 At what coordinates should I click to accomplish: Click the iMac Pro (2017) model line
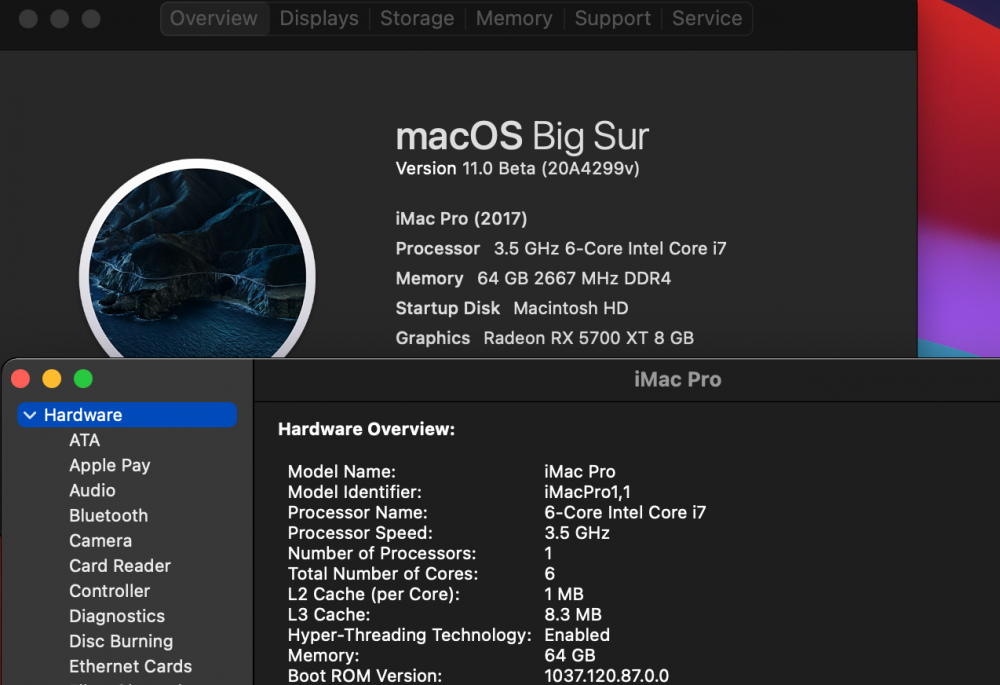461,219
